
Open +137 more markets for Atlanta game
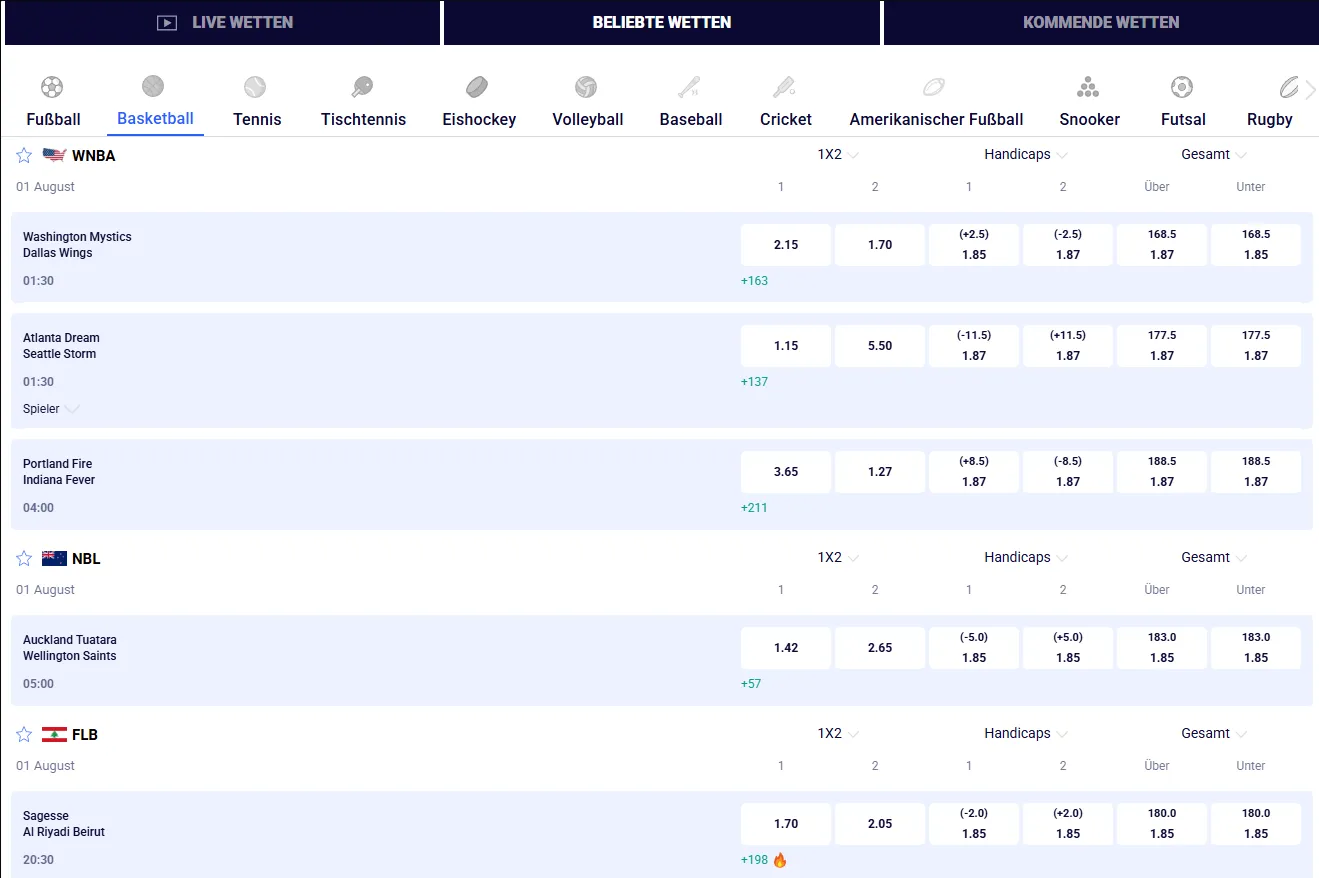click(x=754, y=382)
